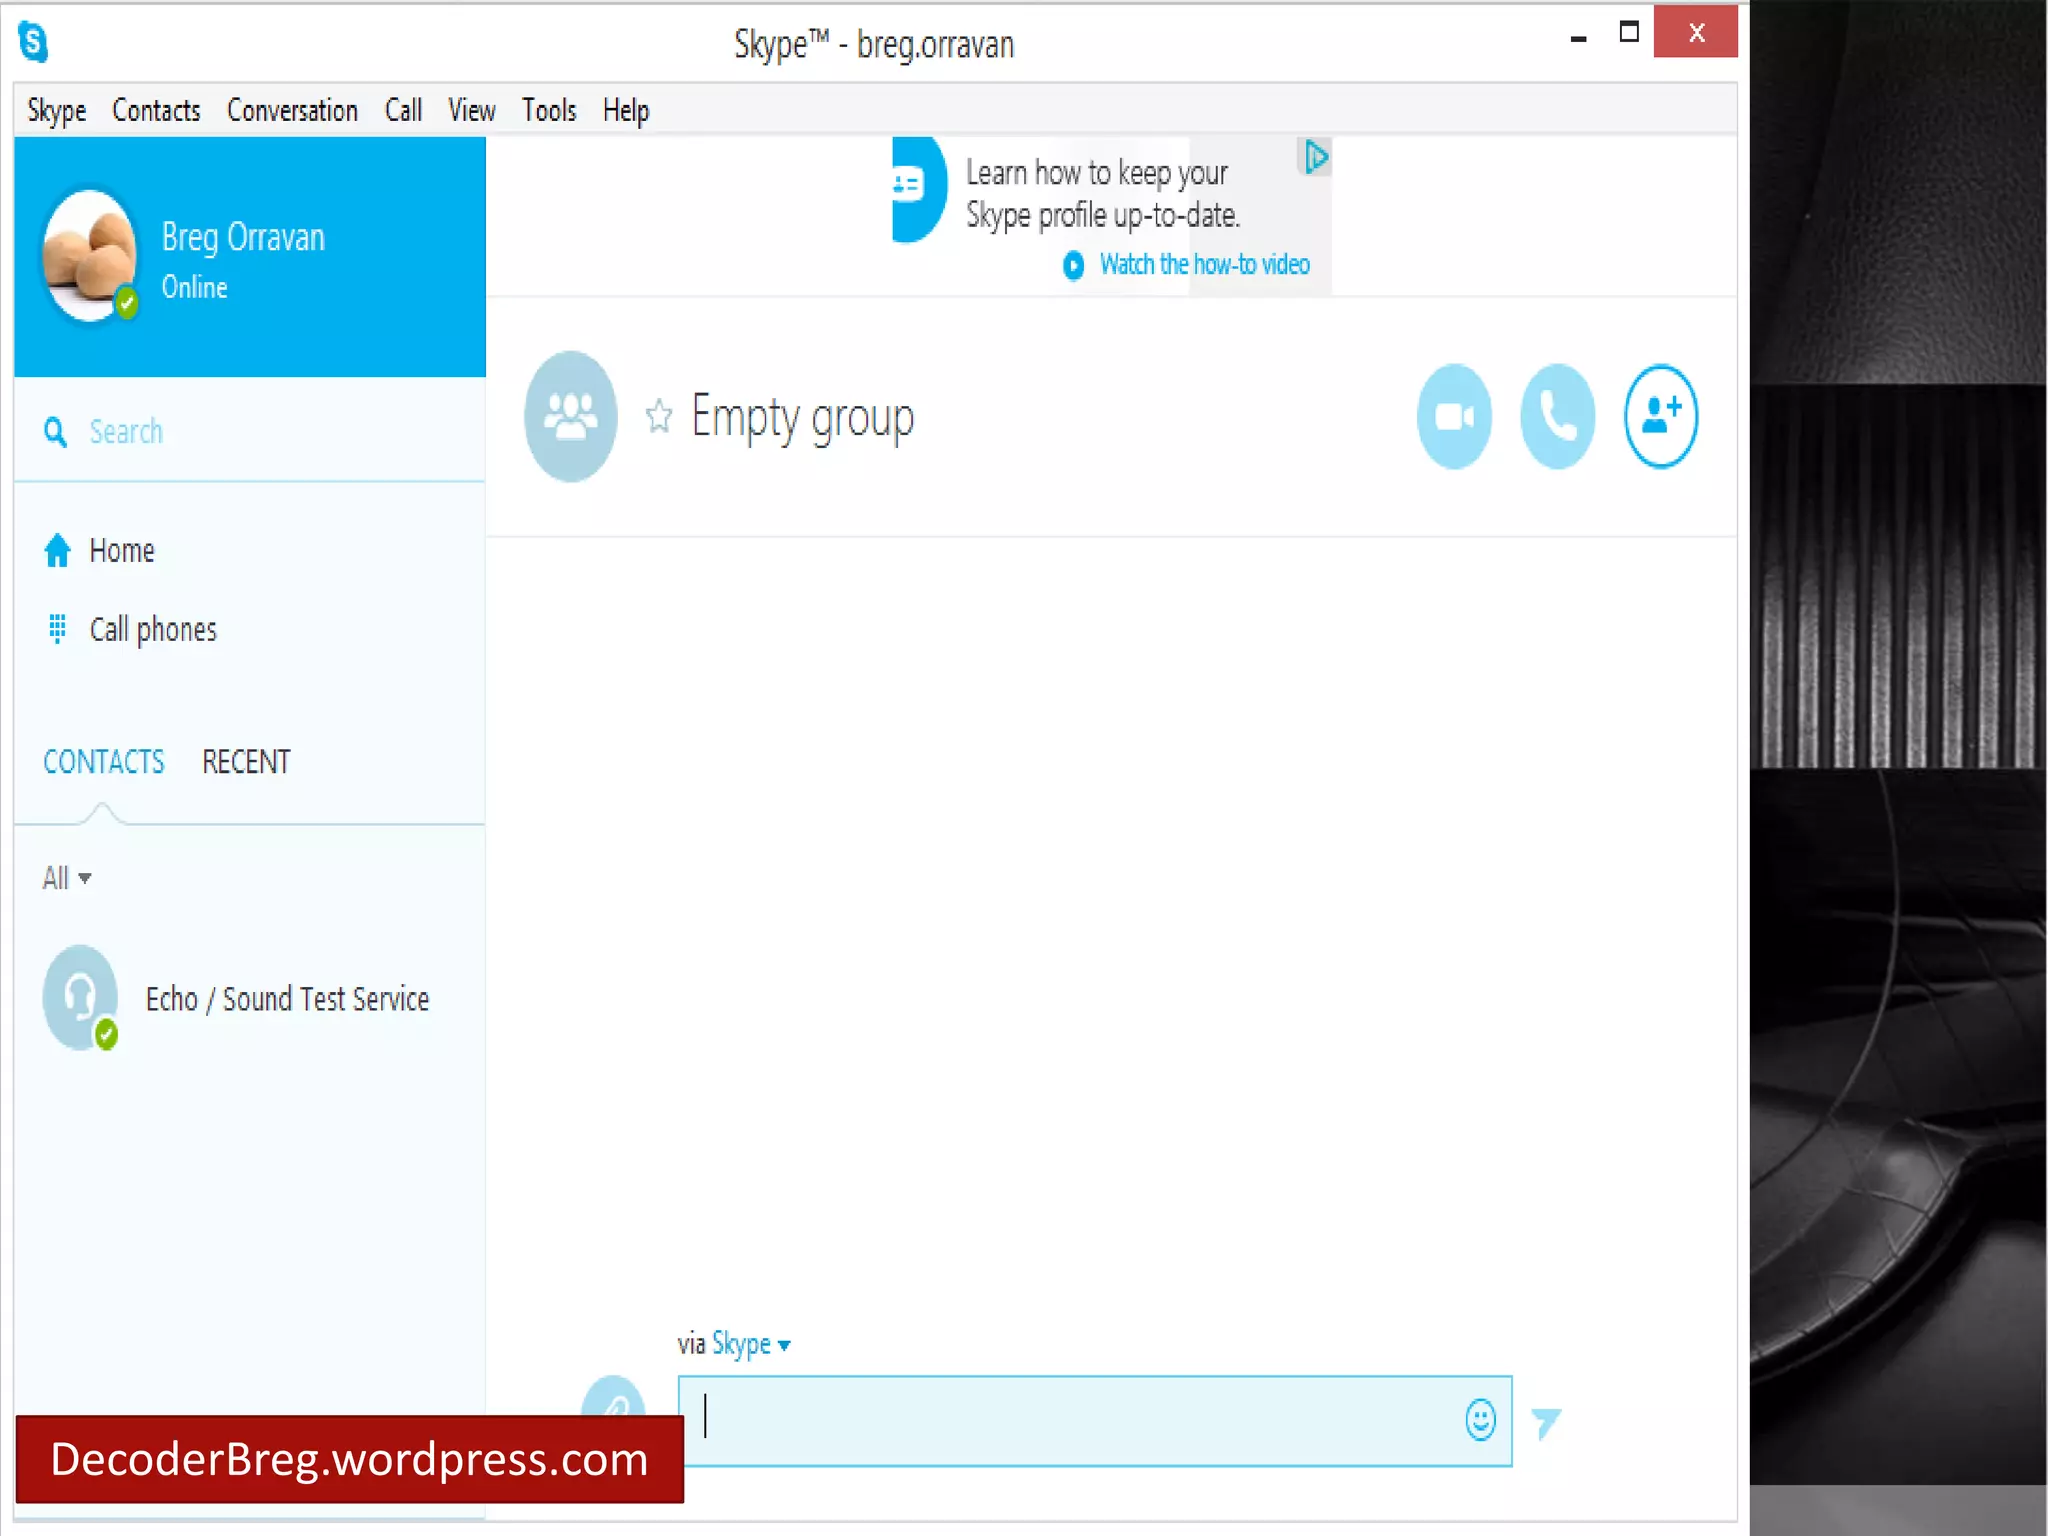
Task: Click Breg Orravan profile picture
Action: (89, 256)
